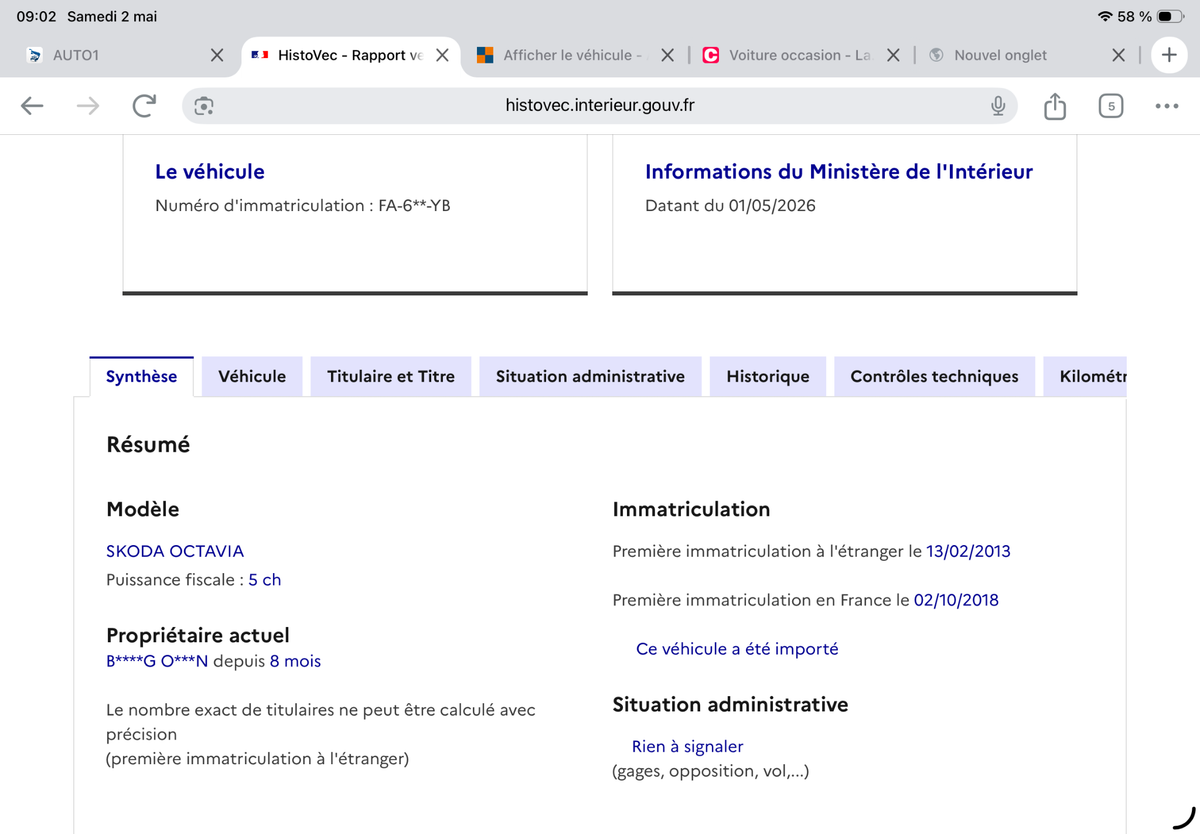Close the AUTO1 tab
1200x834 pixels.
point(217,55)
